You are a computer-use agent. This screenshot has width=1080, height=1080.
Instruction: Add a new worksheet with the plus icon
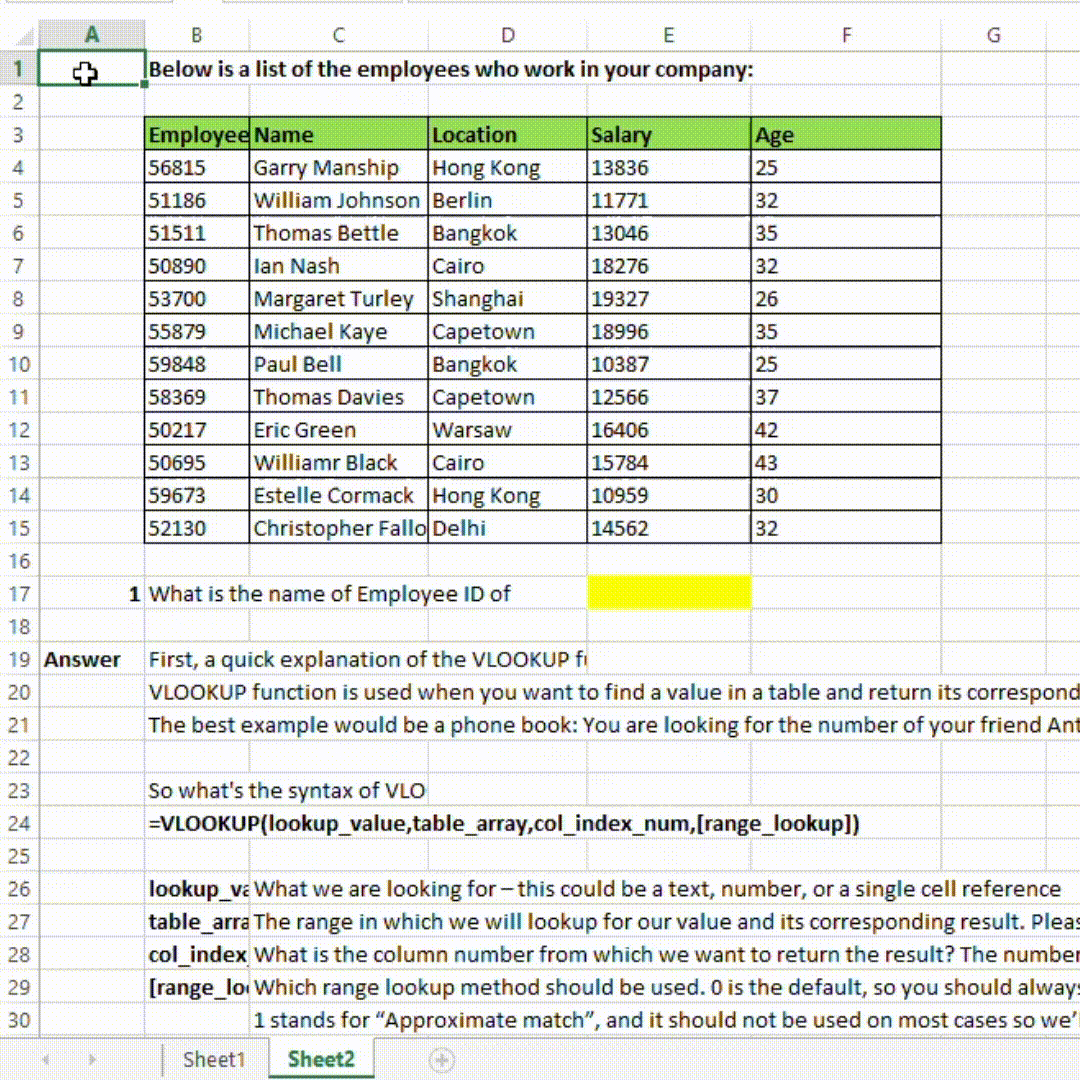(x=442, y=1060)
